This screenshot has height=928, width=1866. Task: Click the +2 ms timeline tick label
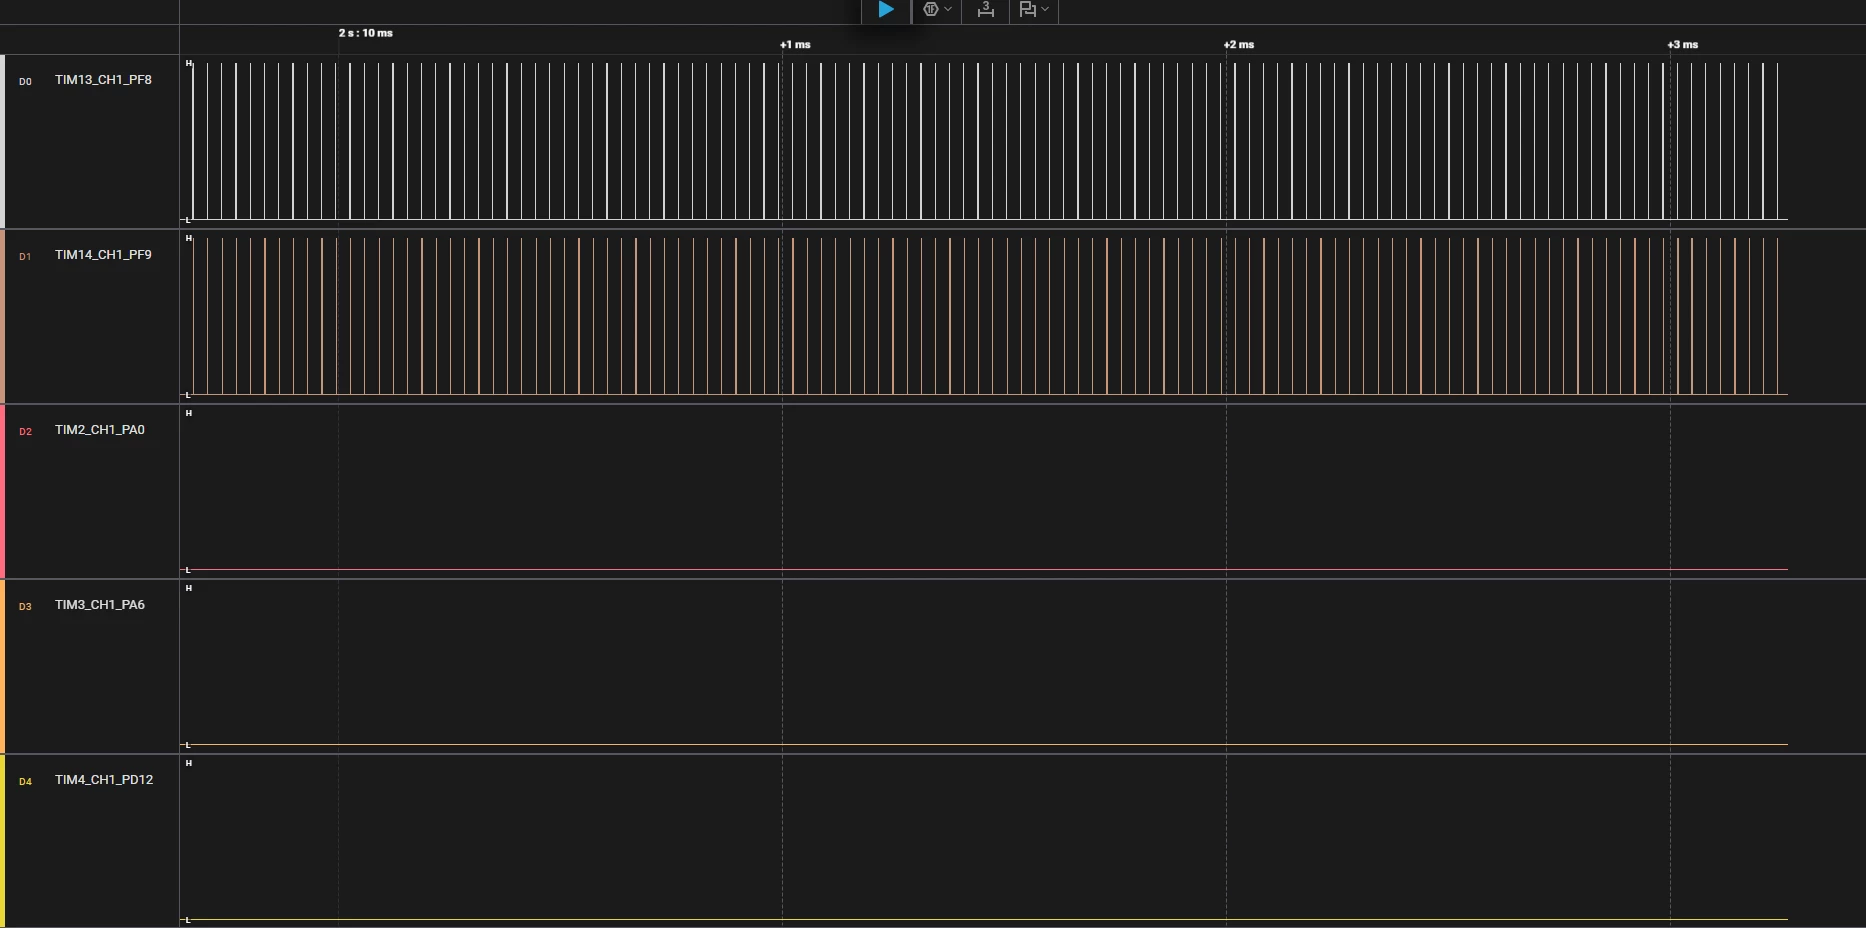click(1239, 45)
